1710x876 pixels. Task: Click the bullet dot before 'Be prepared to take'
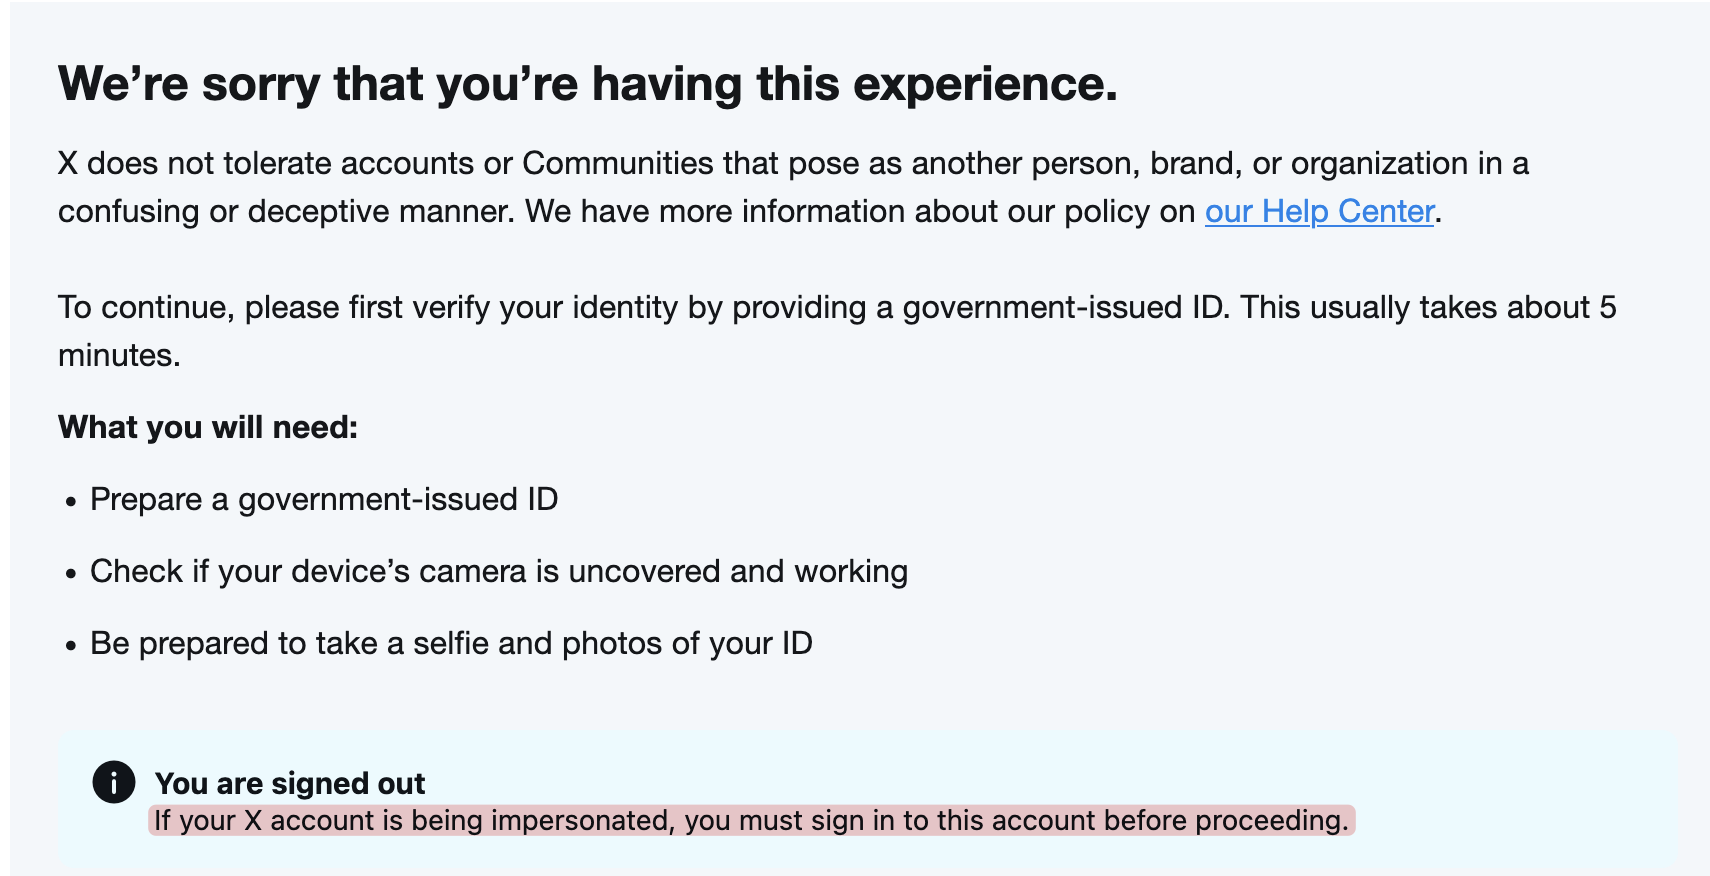71,646
